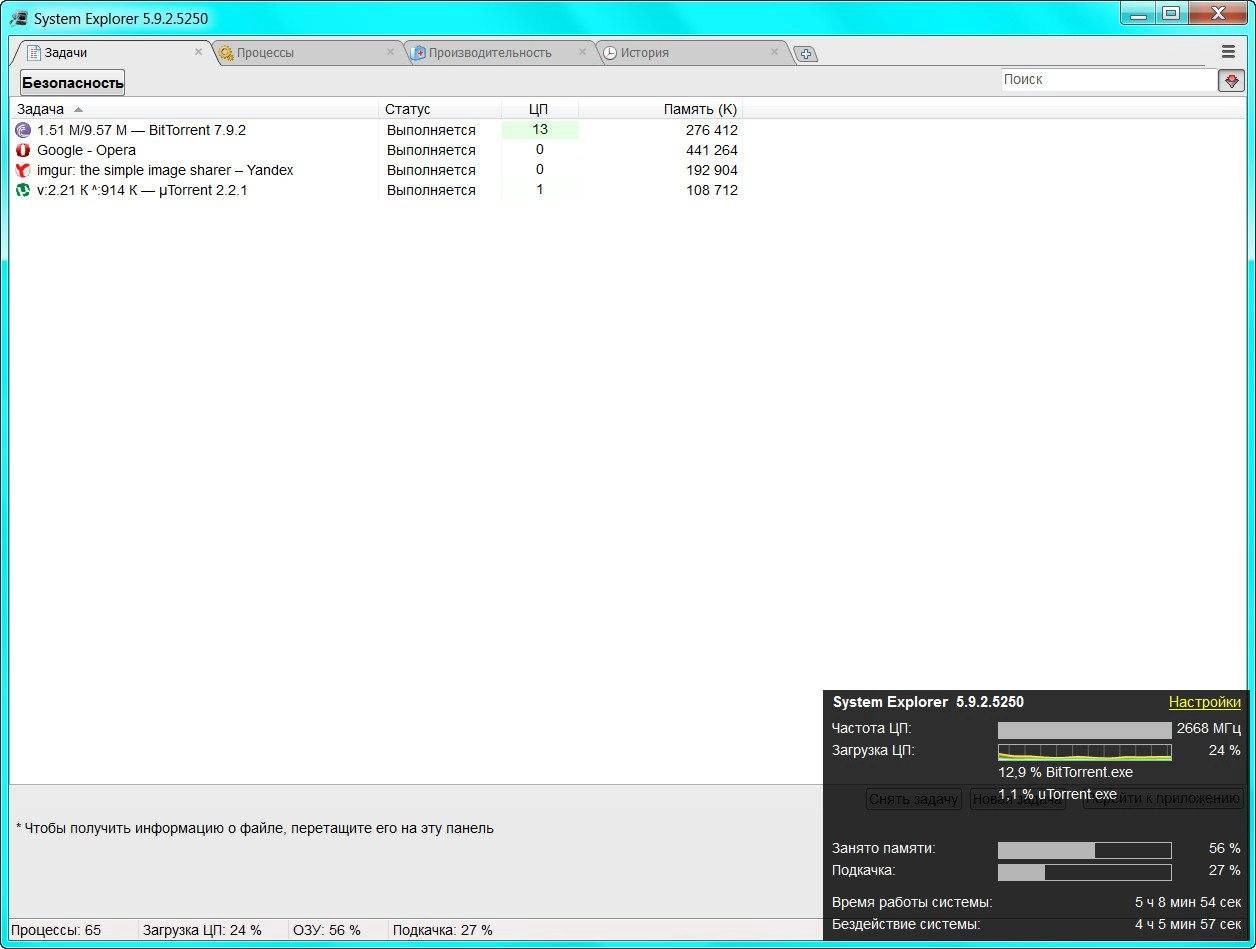
Task: Click the ОЗУ: 56 % status entry
Action: pos(327,930)
